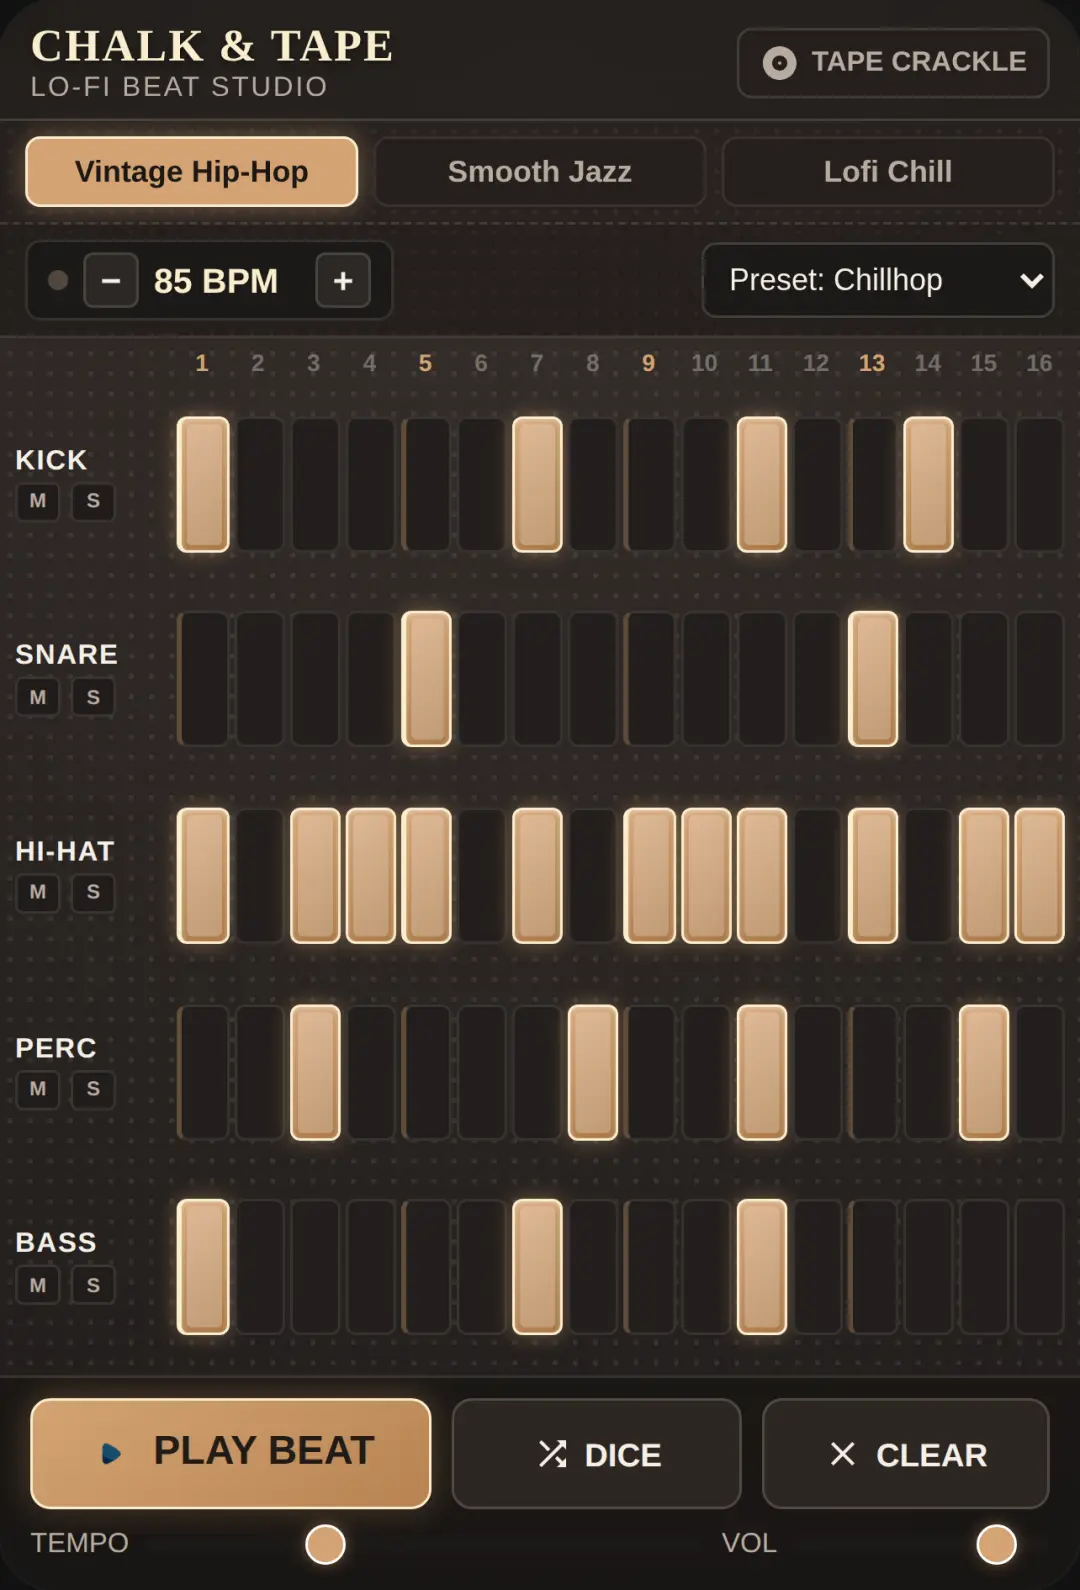
Task: Disable Kick step 11
Action: [x=762, y=485]
